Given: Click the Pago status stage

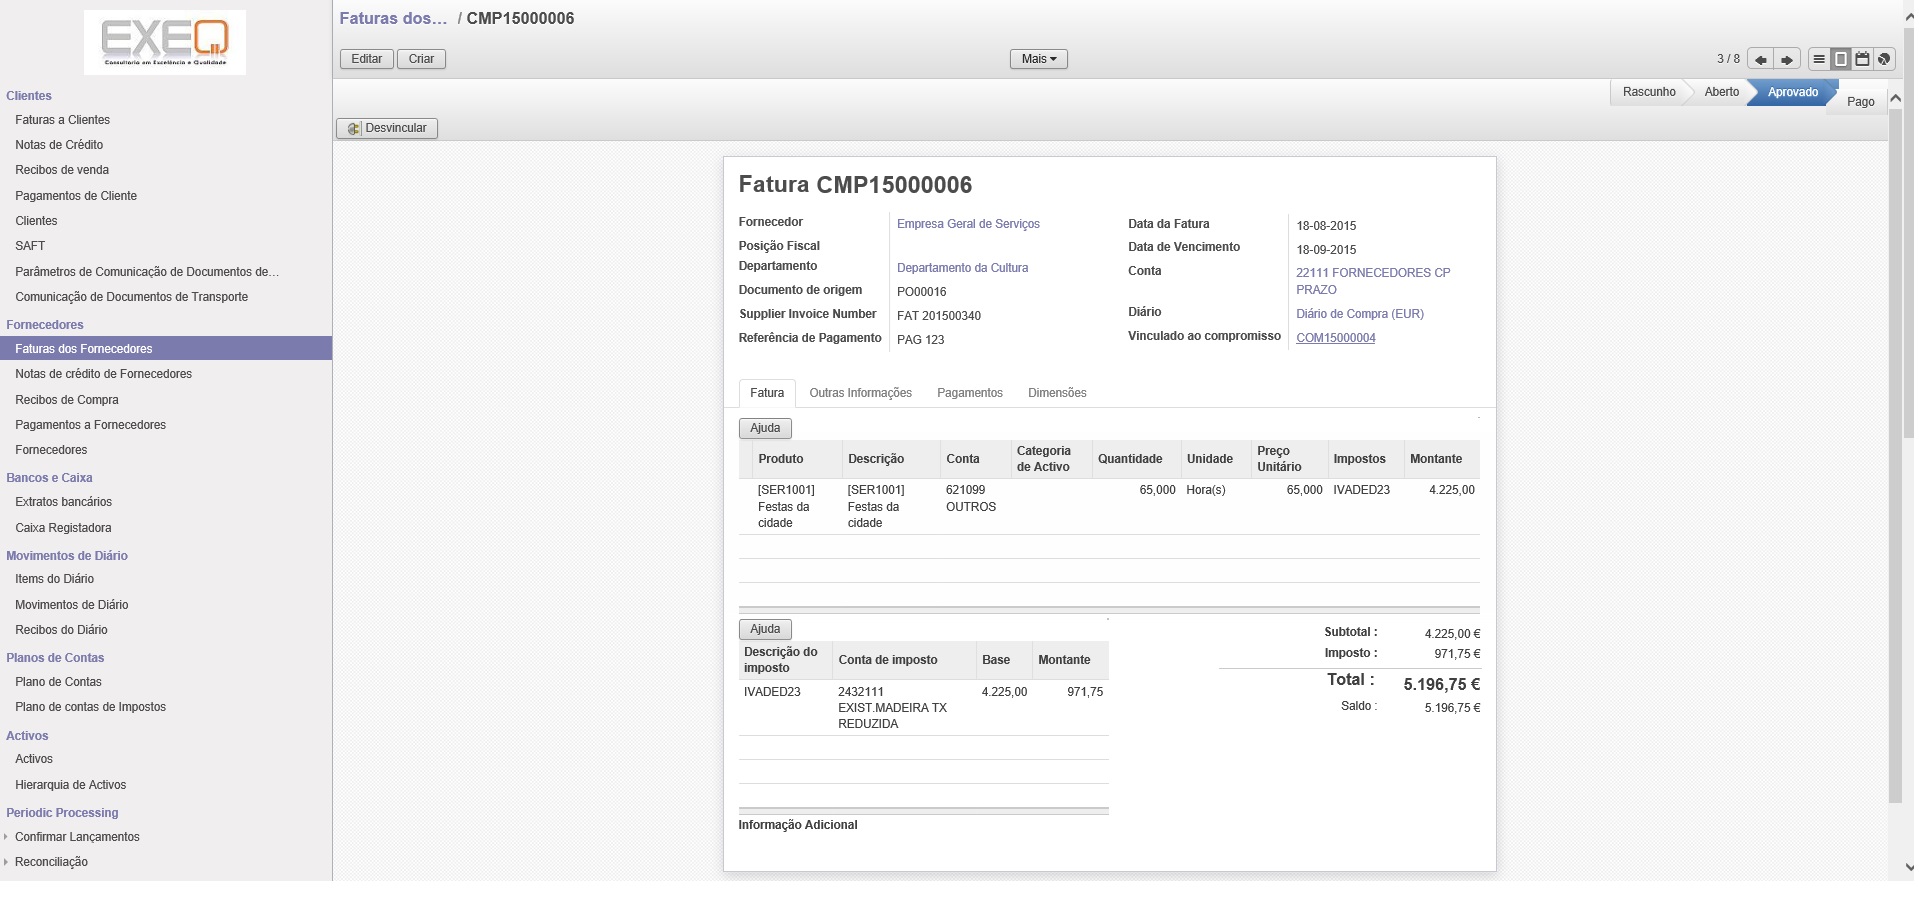Looking at the screenshot, I should 1860,101.
